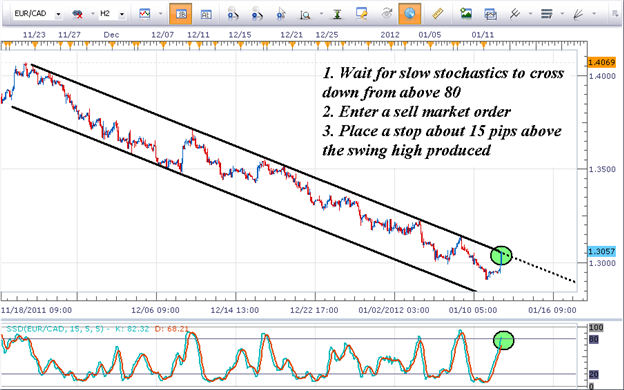This screenshot has width=624, height=390.
Task: Click the 2012 marker on top timeline
Action: (x=390, y=35)
